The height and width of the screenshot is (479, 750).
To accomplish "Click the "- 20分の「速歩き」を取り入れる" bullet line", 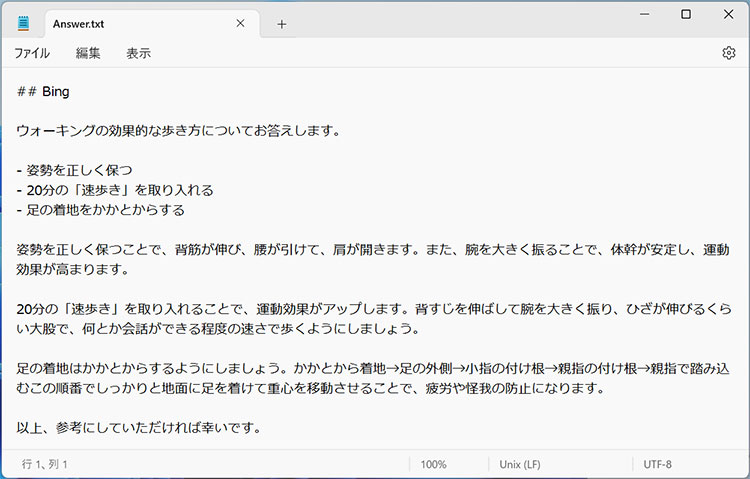I will (115, 190).
